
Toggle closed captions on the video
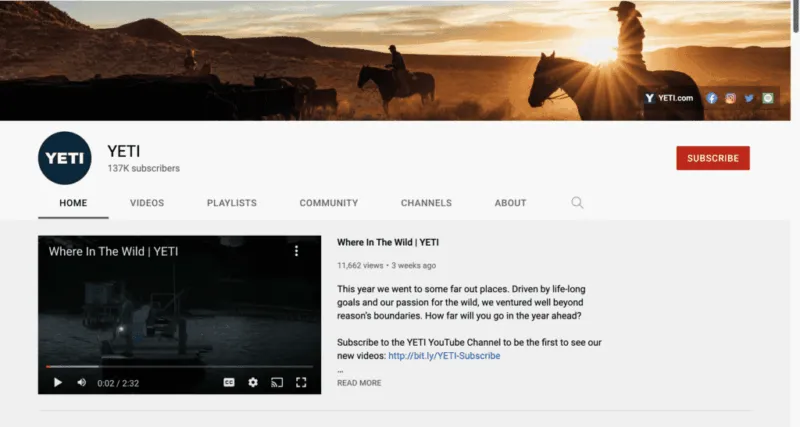[x=229, y=383]
